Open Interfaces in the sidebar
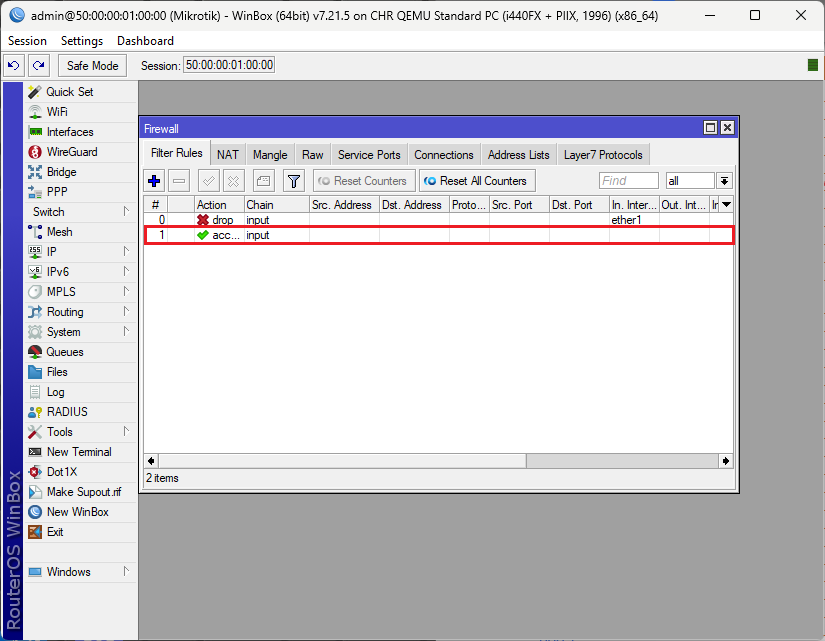This screenshot has width=825, height=641. click(x=80, y=132)
